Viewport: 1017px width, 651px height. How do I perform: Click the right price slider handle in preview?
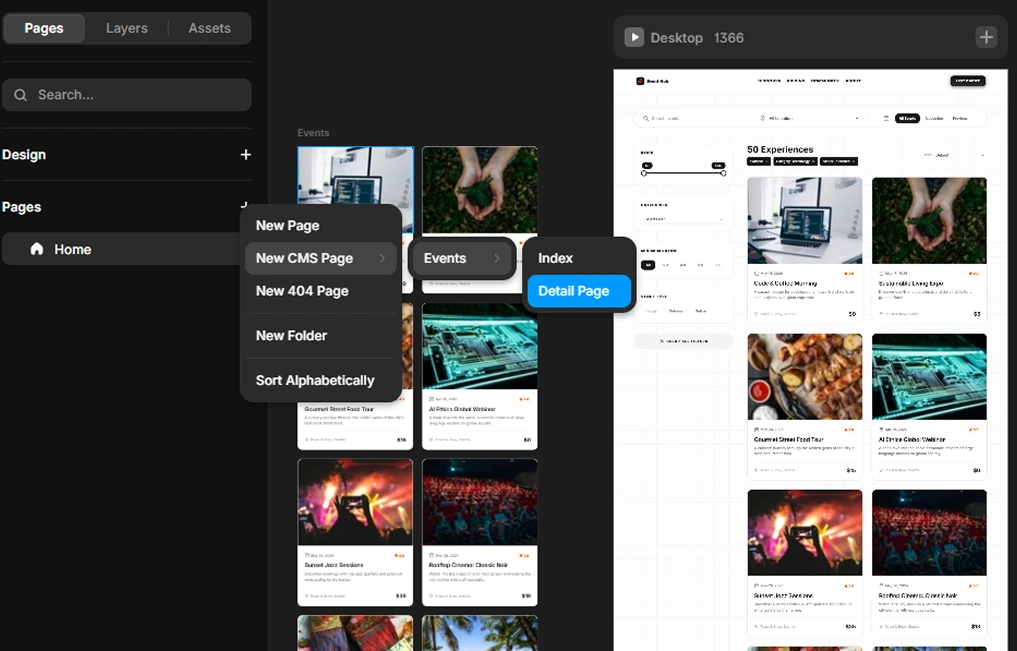point(723,173)
